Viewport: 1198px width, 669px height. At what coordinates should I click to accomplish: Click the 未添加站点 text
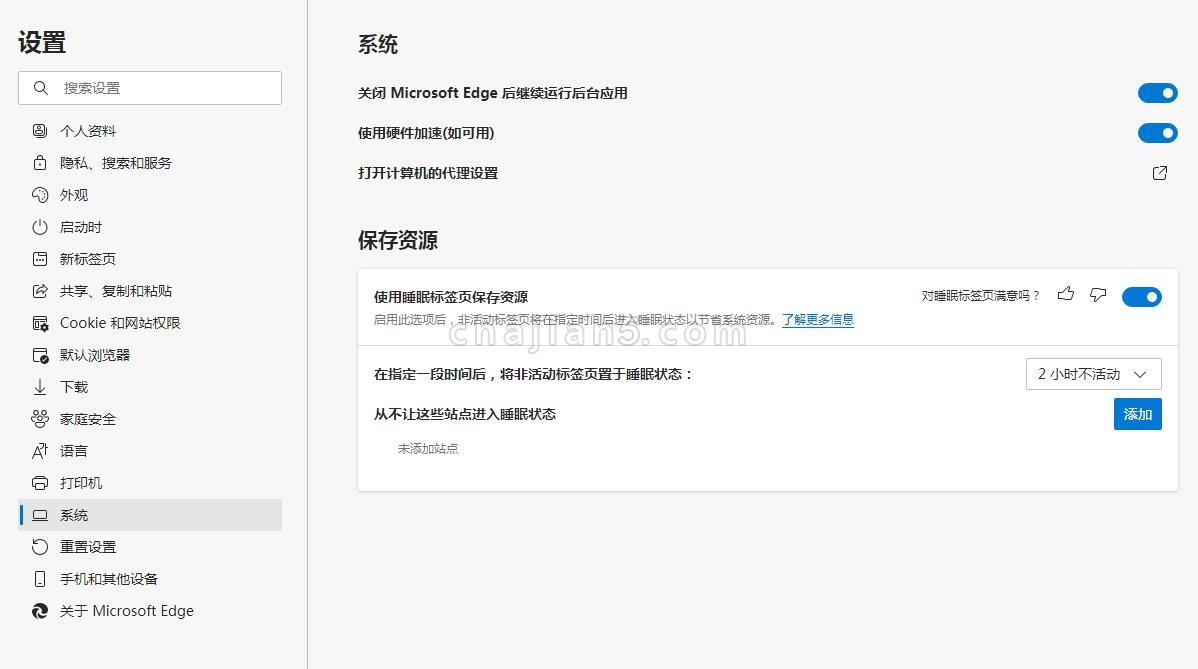pyautogui.click(x=428, y=448)
